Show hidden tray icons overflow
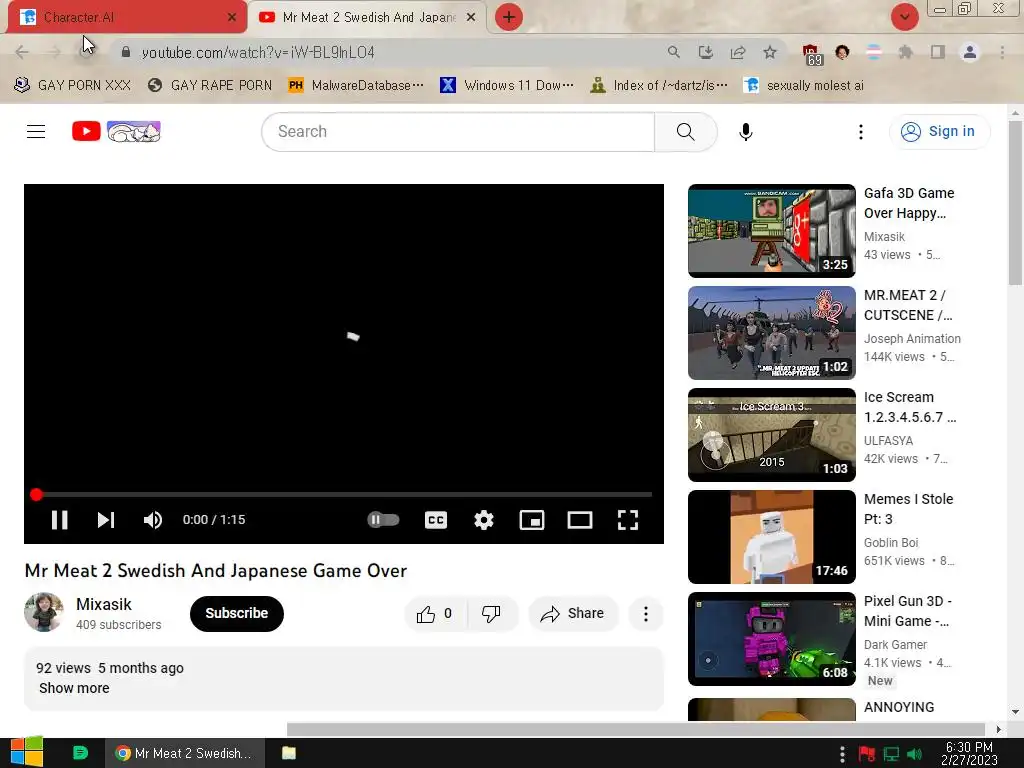The width and height of the screenshot is (1024, 768). (842, 754)
